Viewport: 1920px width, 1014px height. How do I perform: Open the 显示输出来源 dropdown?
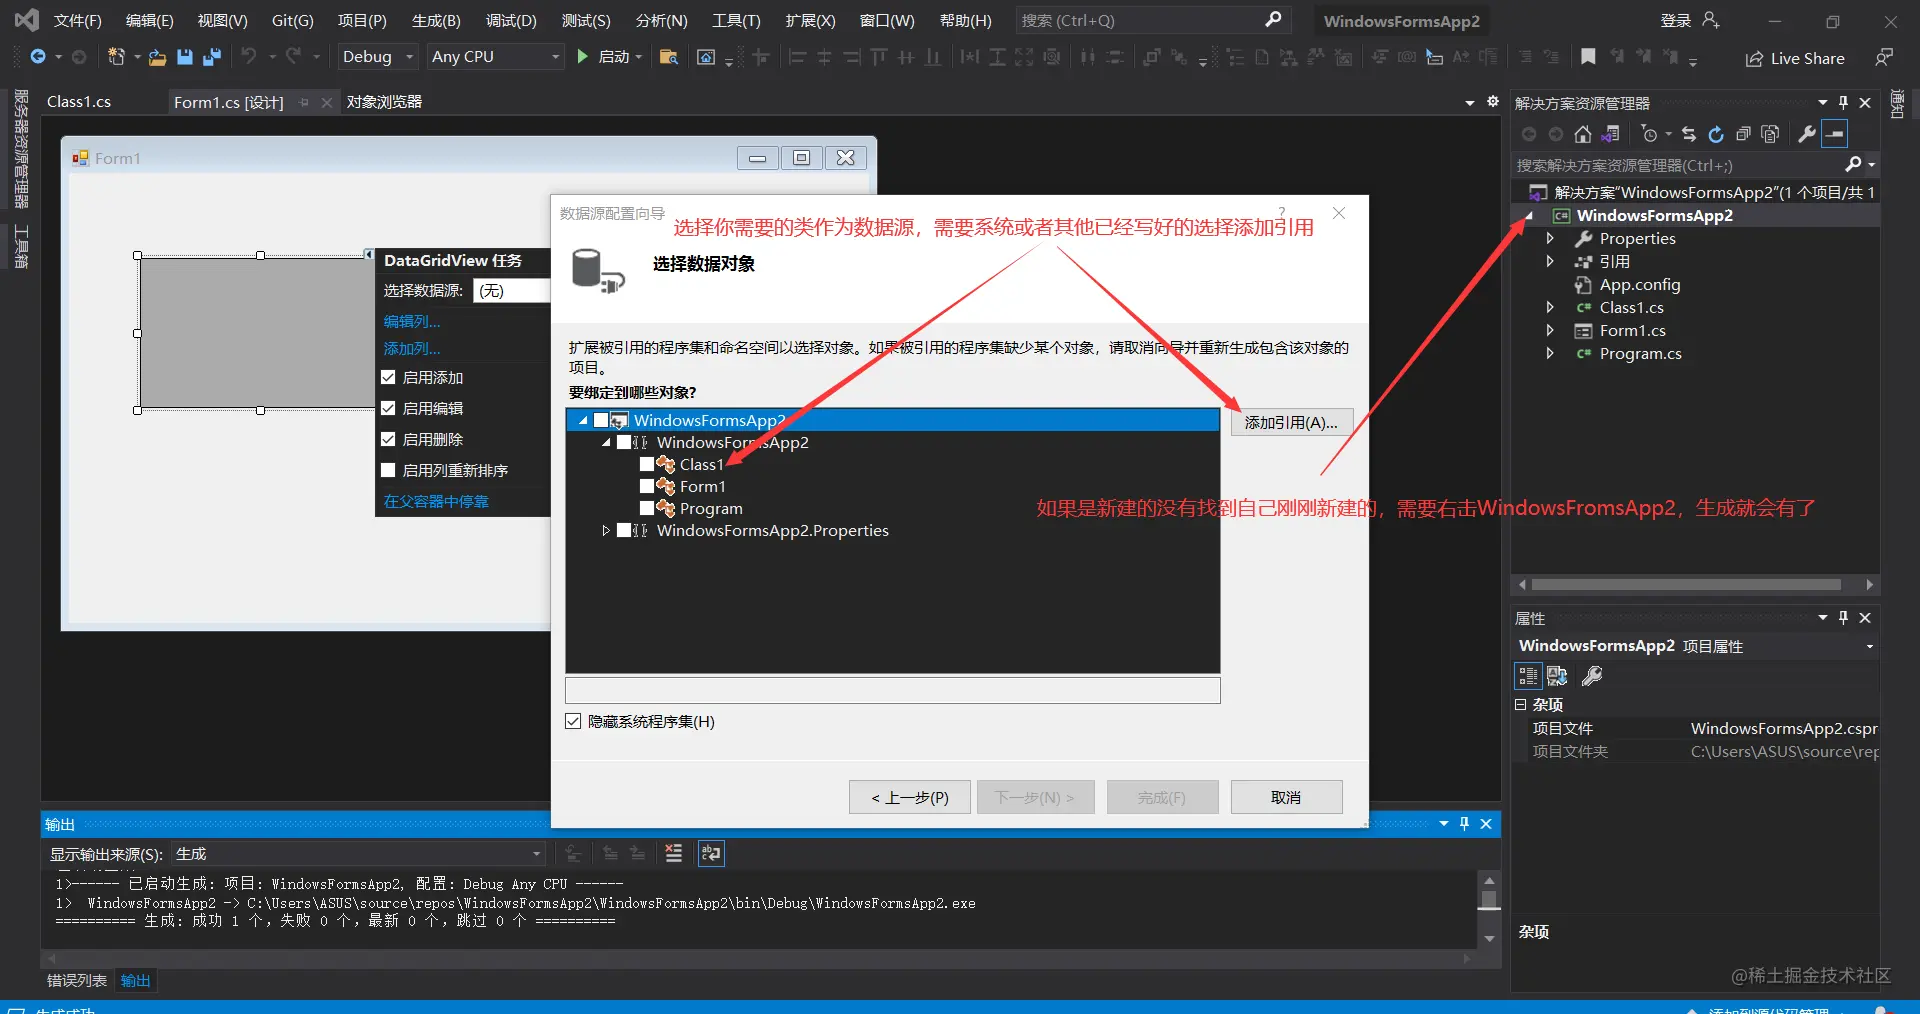click(358, 854)
